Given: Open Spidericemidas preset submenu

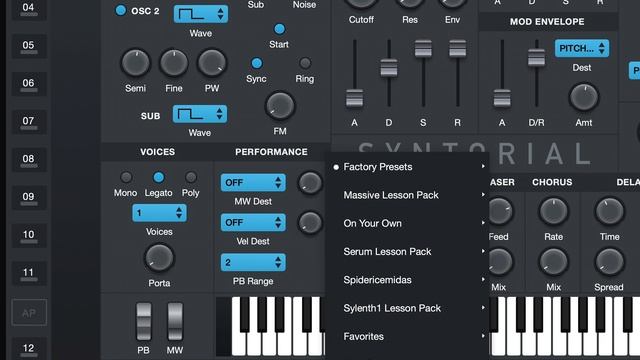Looking at the screenshot, I should (x=407, y=280).
